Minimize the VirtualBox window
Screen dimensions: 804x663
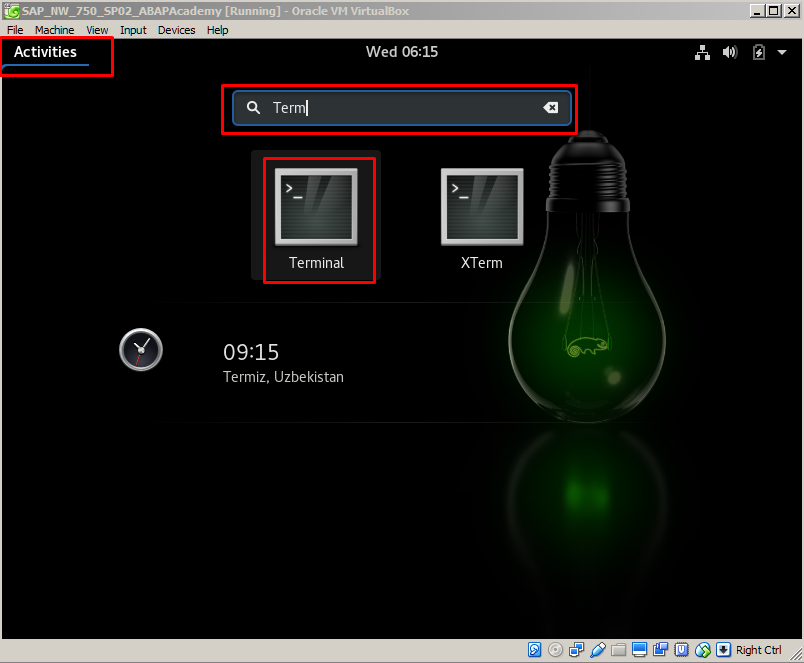tap(757, 11)
